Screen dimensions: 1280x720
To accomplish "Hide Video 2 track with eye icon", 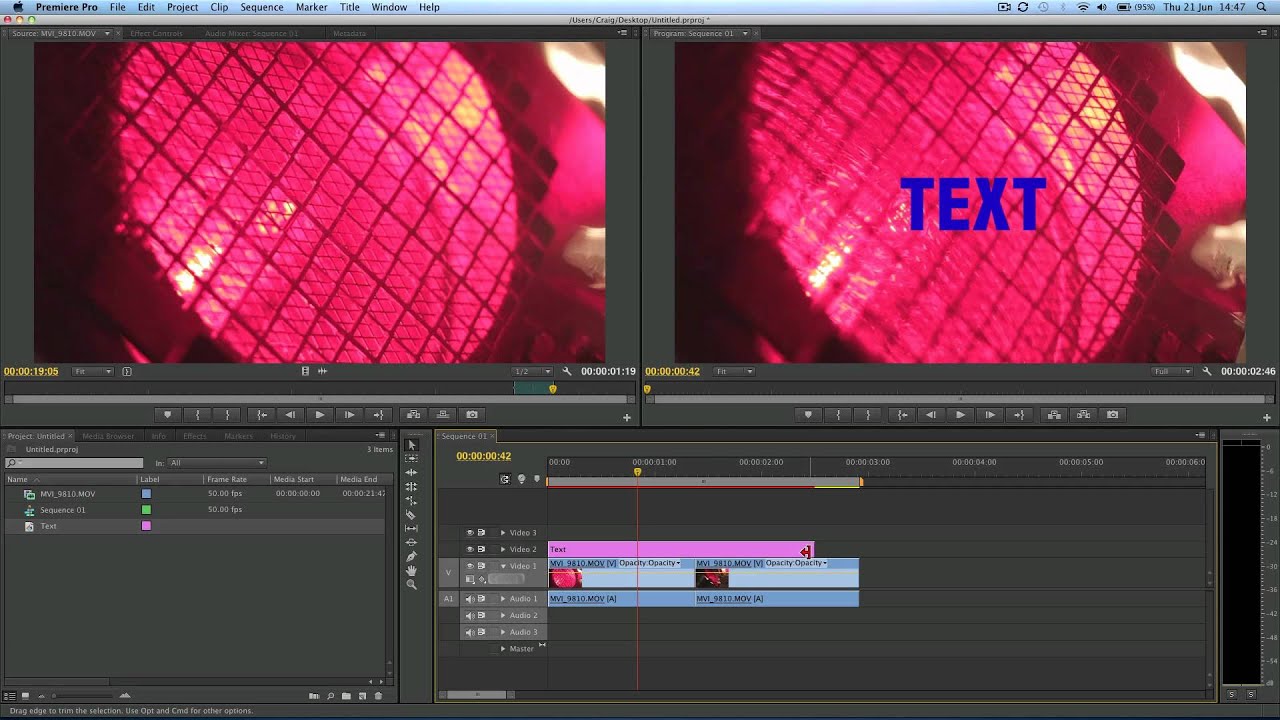I will [470, 549].
